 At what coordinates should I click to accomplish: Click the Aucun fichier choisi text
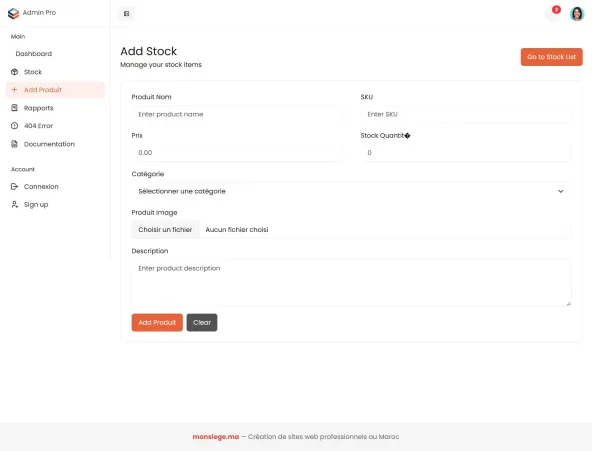(x=237, y=229)
